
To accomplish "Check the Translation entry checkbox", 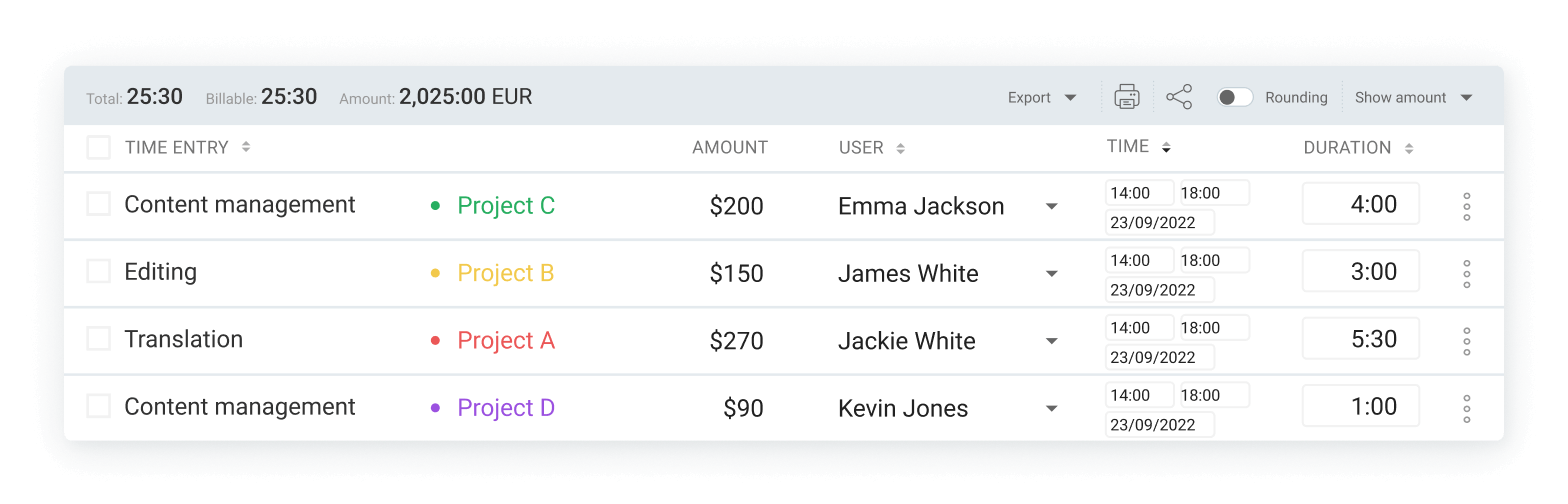I will 98,339.
